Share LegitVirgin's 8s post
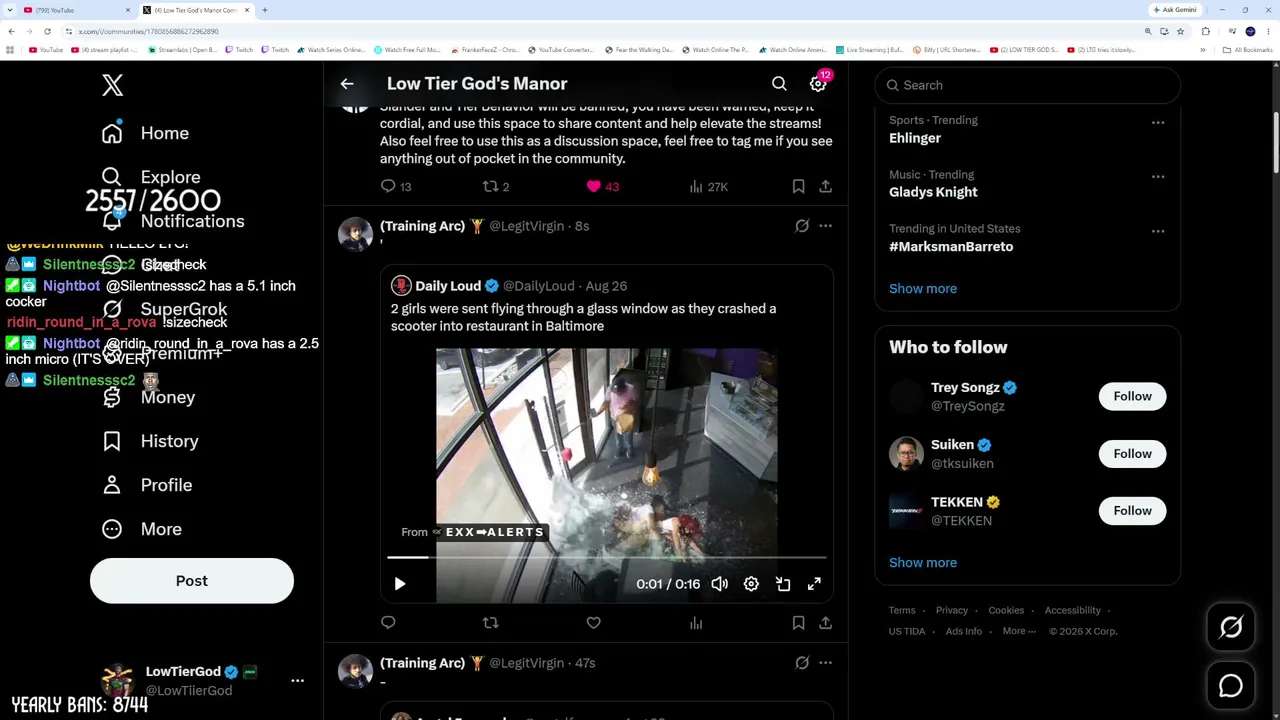The width and height of the screenshot is (1280, 720). coord(825,623)
